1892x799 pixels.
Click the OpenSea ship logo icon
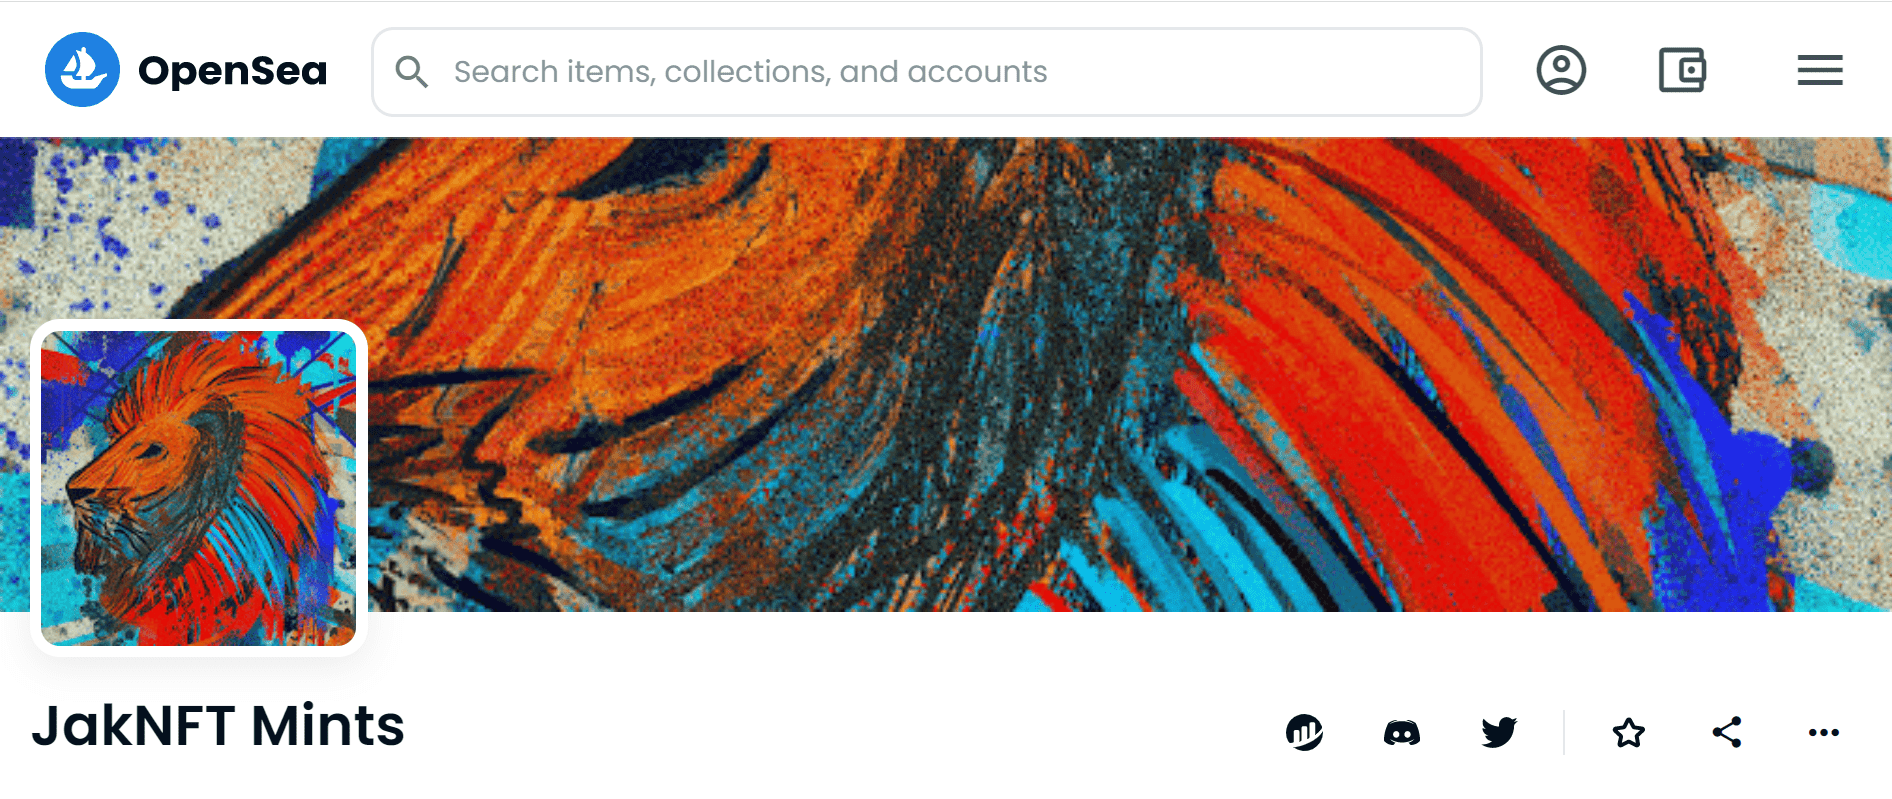pyautogui.click(x=83, y=70)
